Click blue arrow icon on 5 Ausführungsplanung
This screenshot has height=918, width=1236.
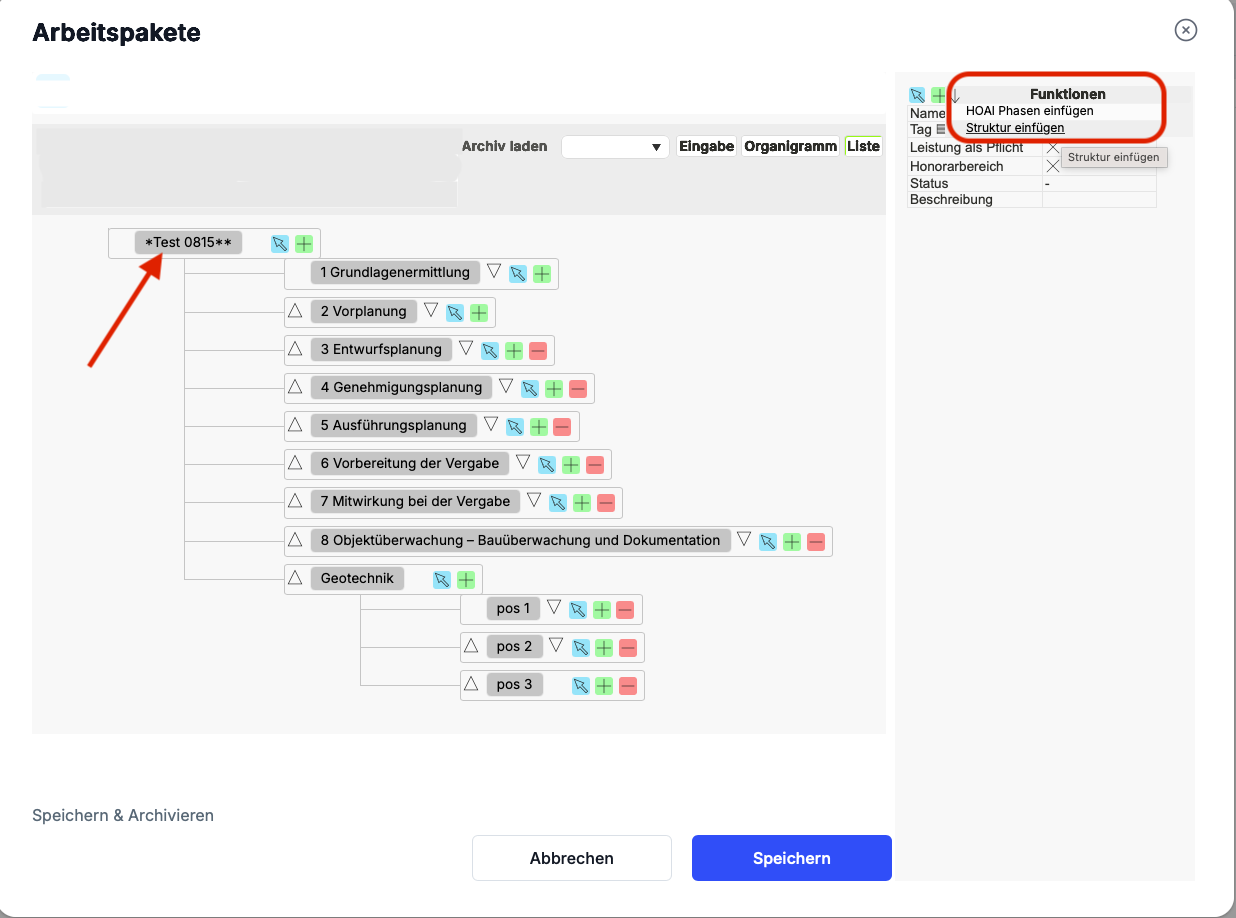pos(515,427)
